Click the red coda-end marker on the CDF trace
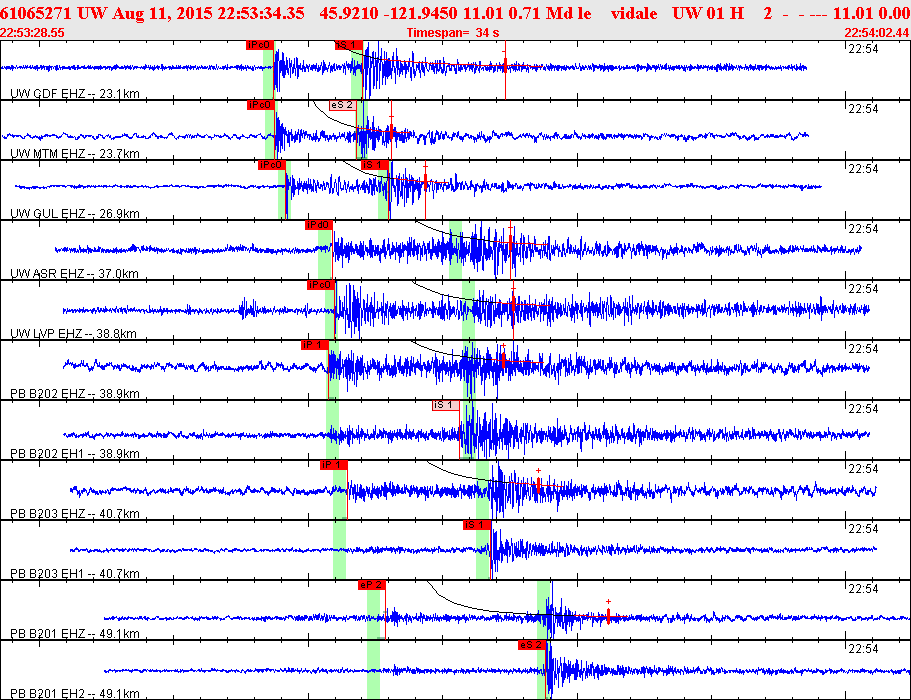This screenshot has height=700, width=911. 505,65
